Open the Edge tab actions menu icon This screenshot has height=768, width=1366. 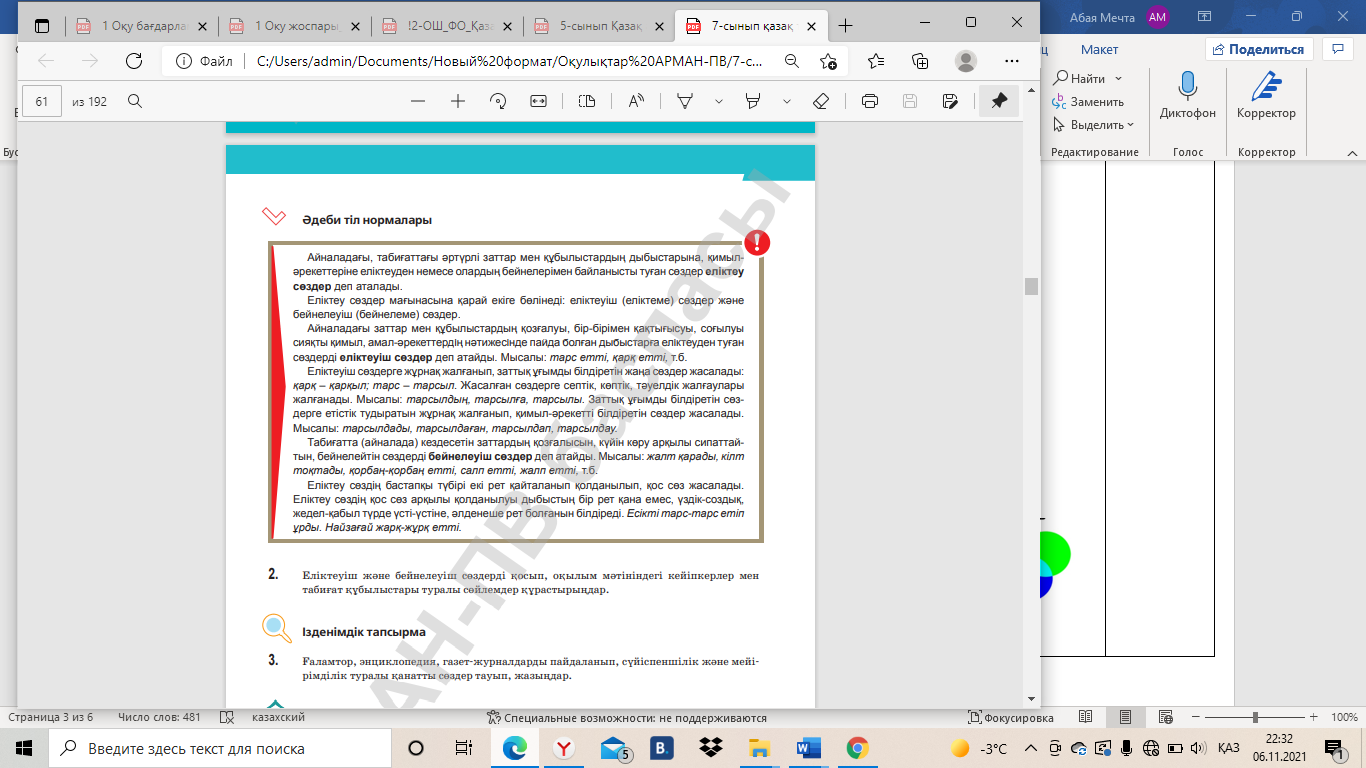pyautogui.click(x=40, y=24)
